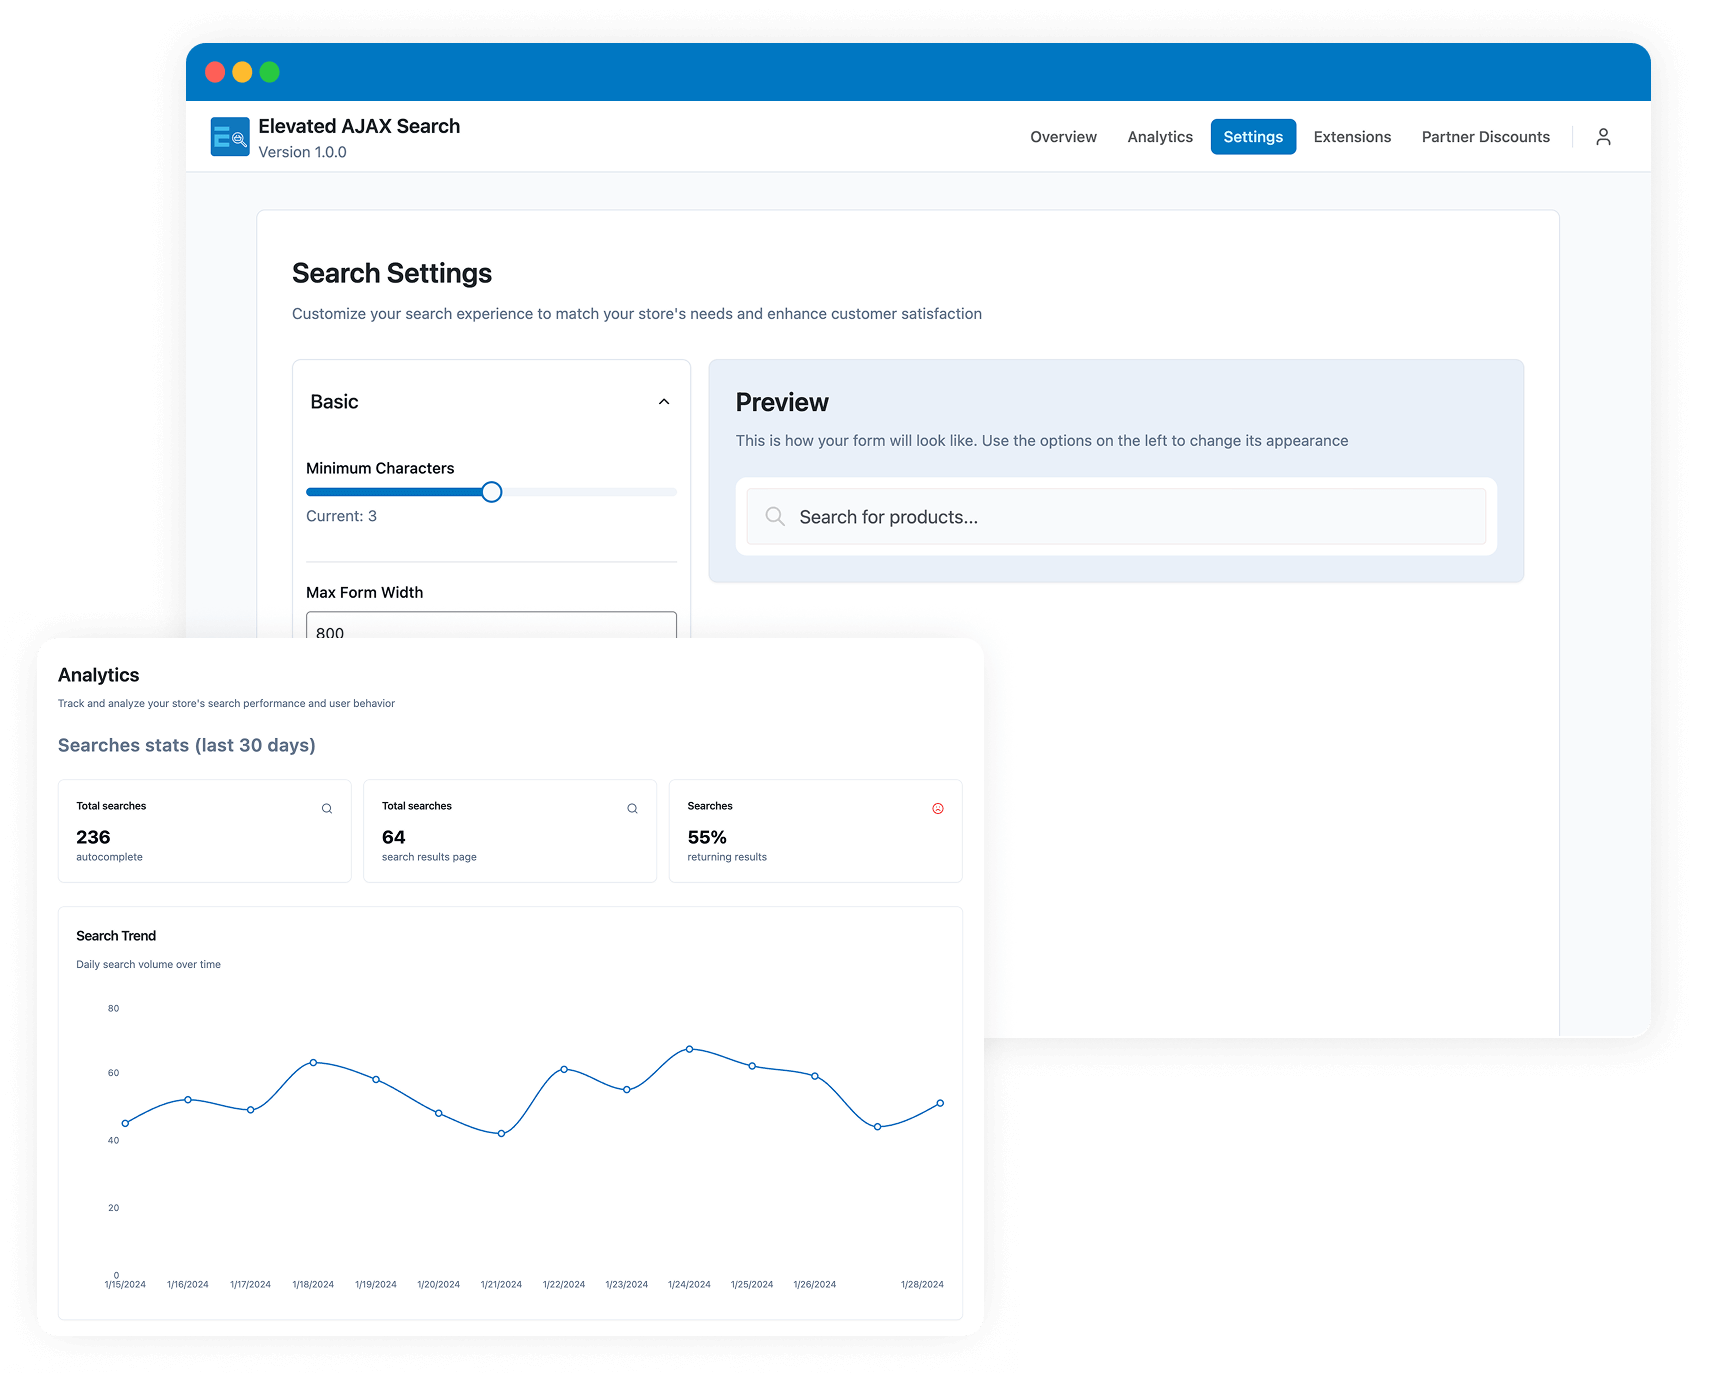Click the magnifier icon in the search results page card
This screenshot has height=1373, width=1730.
[x=632, y=809]
